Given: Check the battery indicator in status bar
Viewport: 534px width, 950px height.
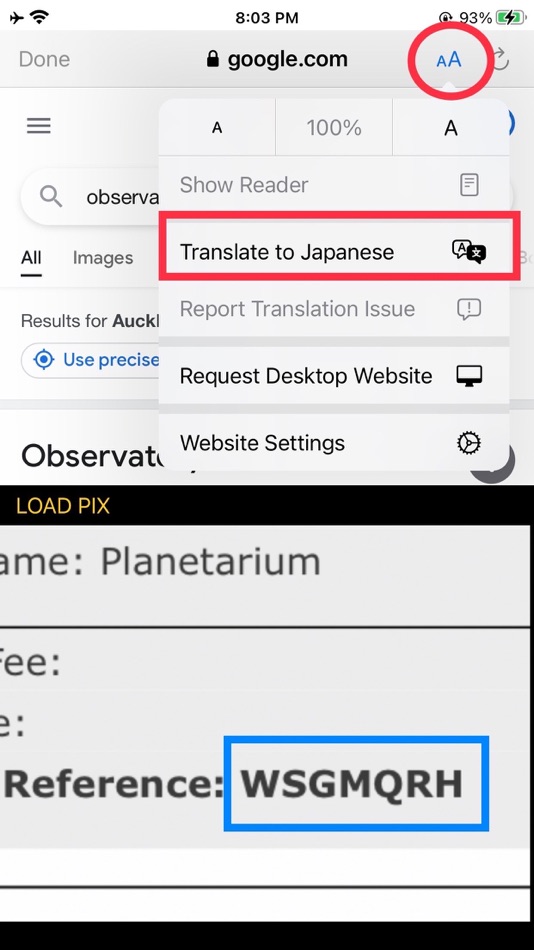Looking at the screenshot, I should click(x=511, y=18).
